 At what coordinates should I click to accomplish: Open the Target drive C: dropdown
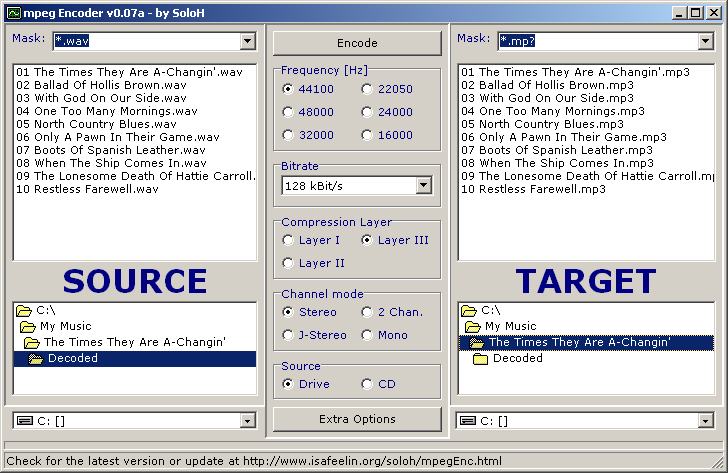705,421
